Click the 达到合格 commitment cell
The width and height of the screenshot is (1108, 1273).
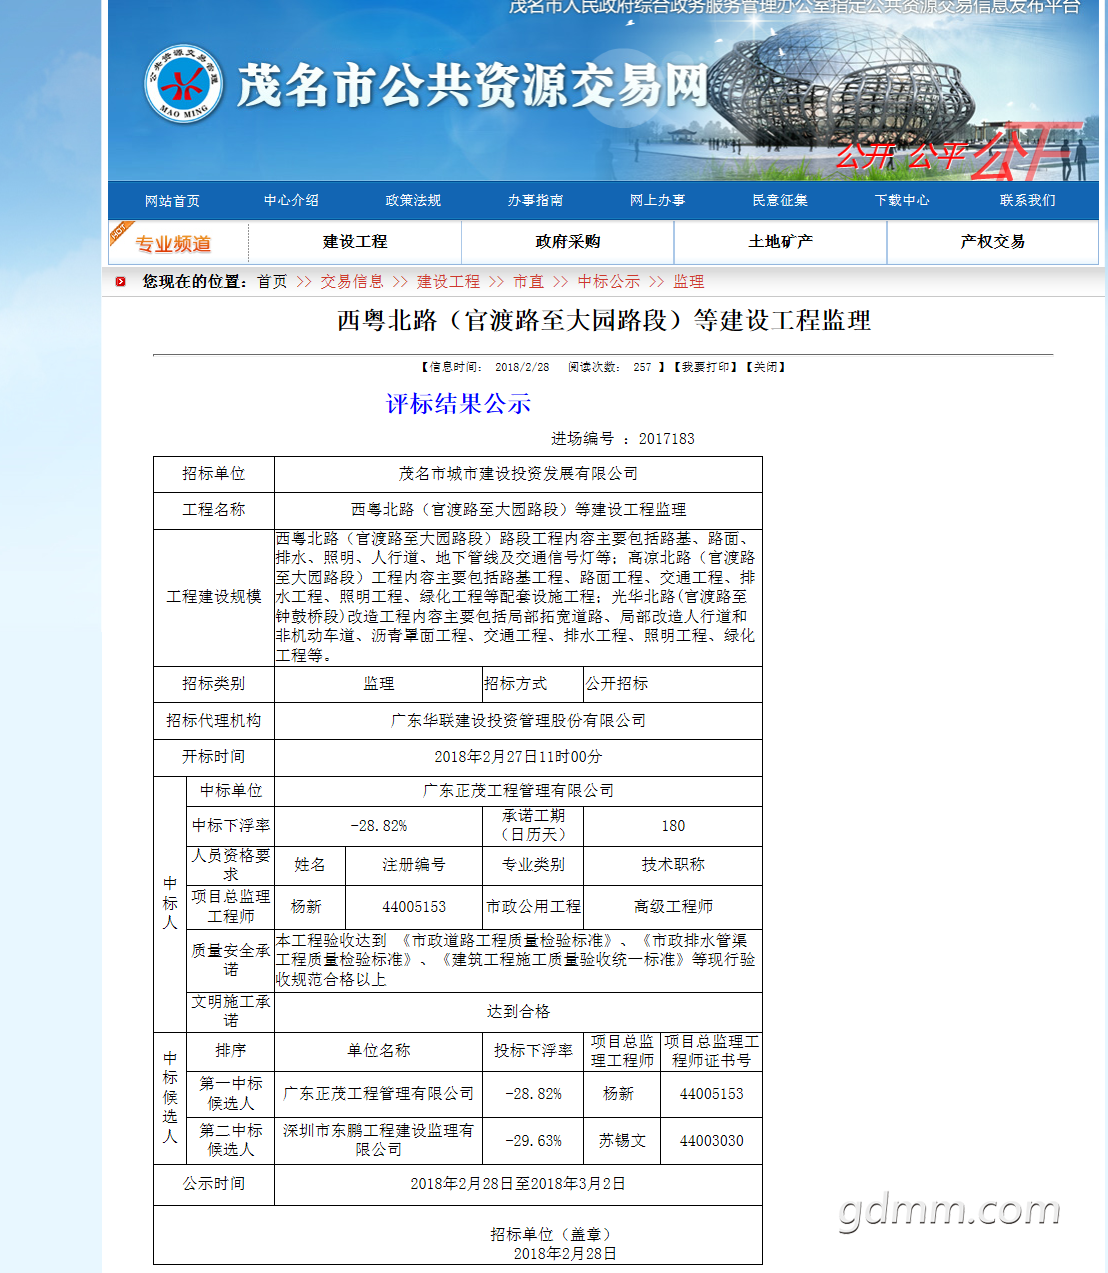pyautogui.click(x=518, y=1012)
